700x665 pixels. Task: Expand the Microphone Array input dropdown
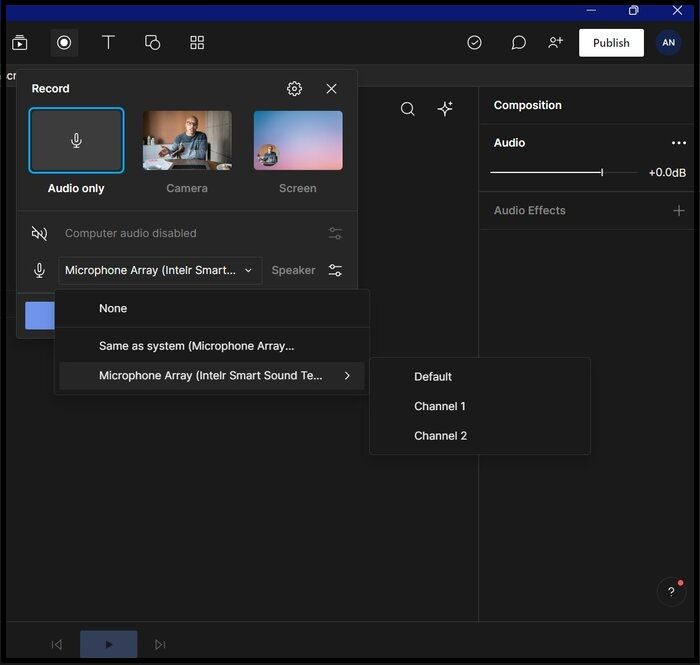tap(160, 270)
